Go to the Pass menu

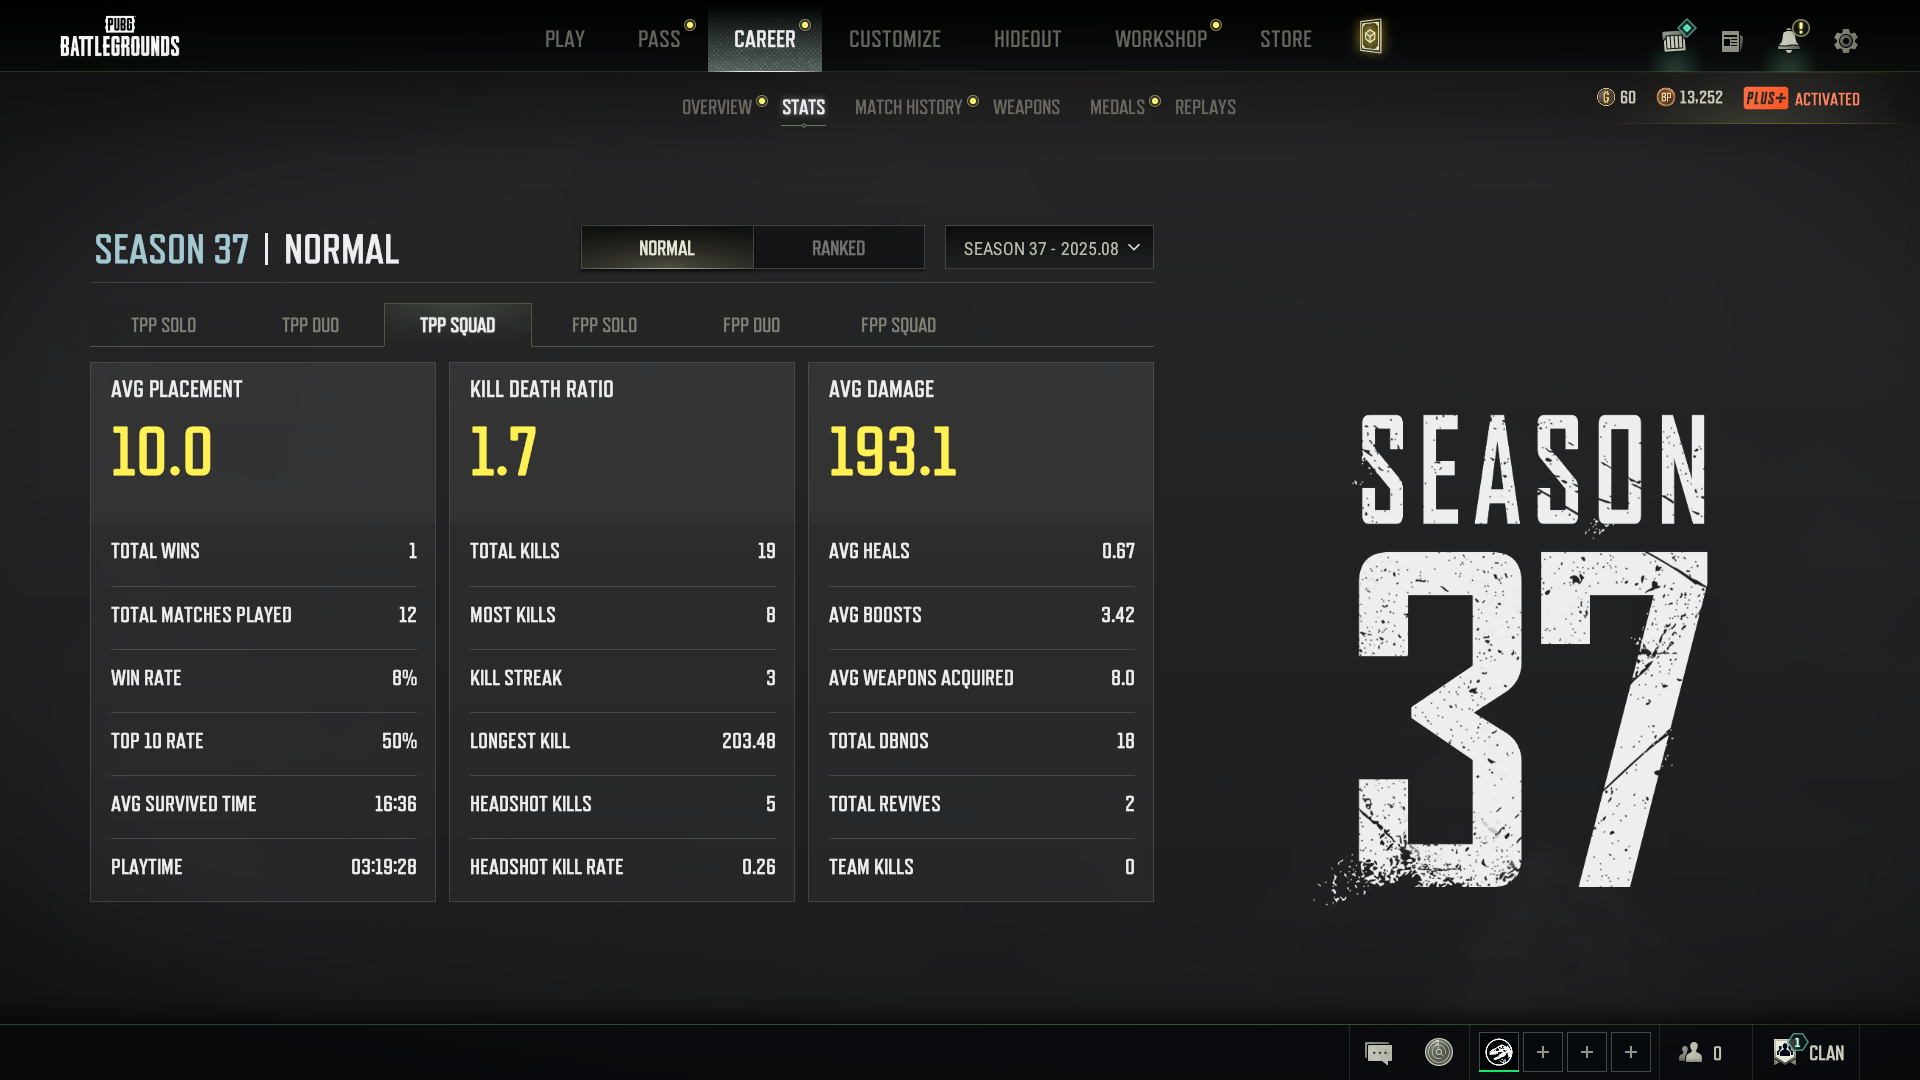click(x=659, y=39)
